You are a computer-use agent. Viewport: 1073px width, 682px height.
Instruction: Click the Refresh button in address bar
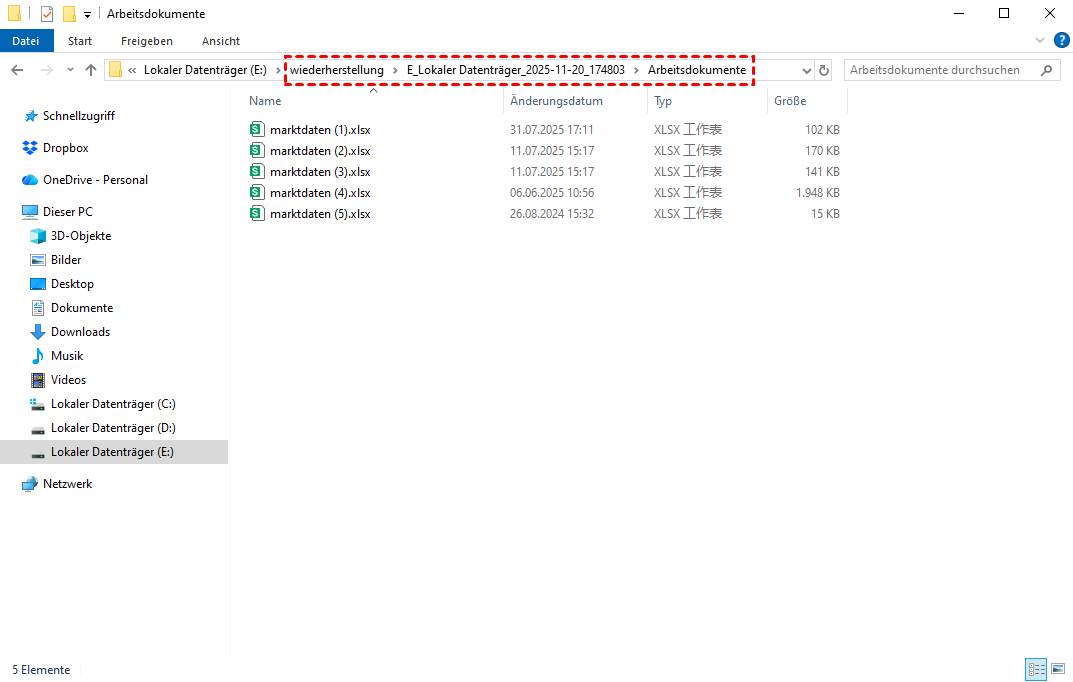point(824,70)
